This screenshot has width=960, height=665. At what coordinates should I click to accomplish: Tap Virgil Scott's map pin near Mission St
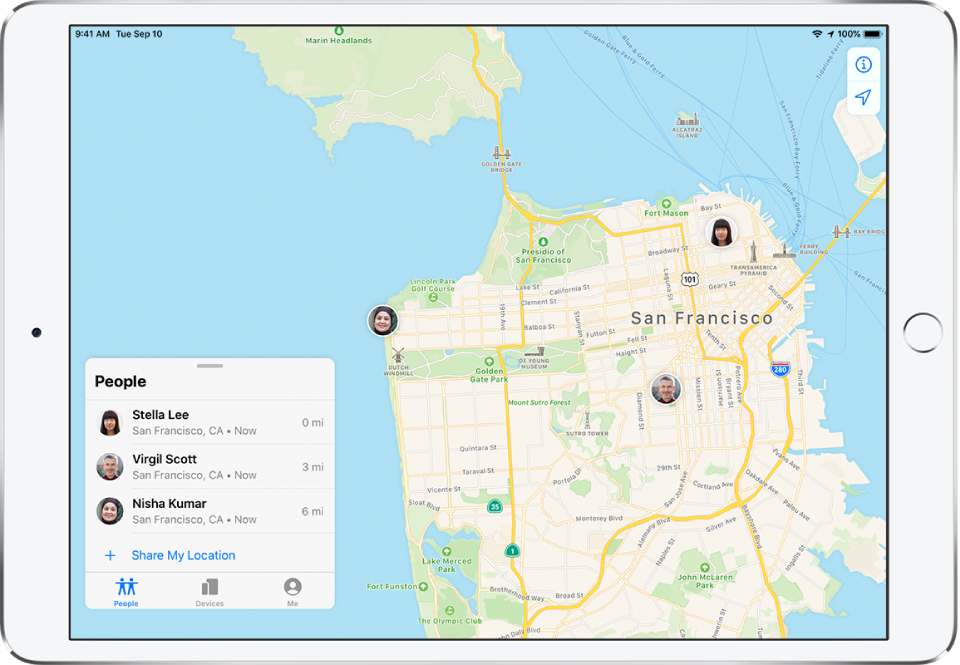click(x=666, y=389)
